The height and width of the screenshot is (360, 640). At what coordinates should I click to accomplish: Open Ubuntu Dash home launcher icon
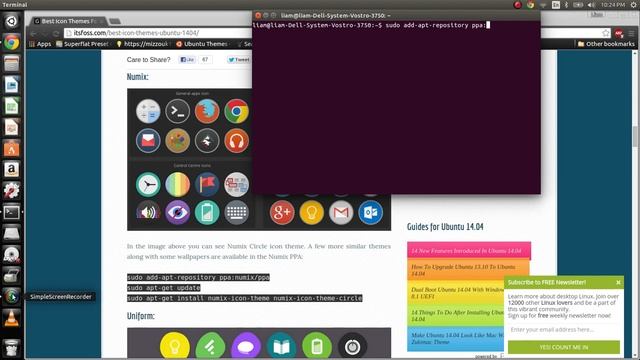click(x=11, y=21)
